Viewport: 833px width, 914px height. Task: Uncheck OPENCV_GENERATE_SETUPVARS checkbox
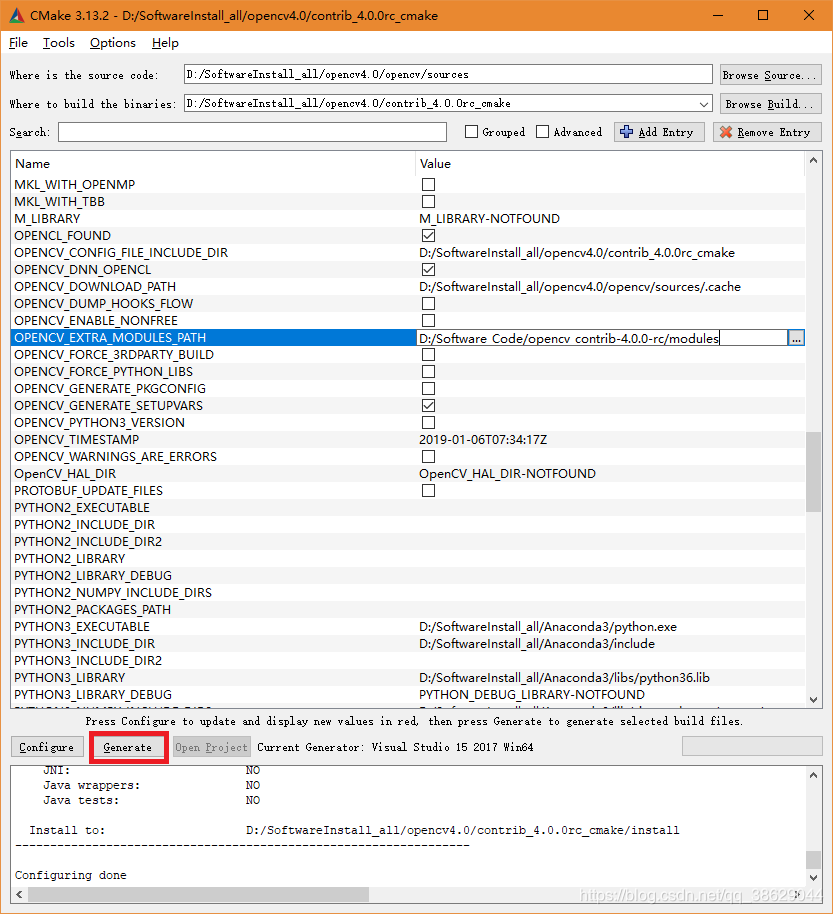[428, 406]
